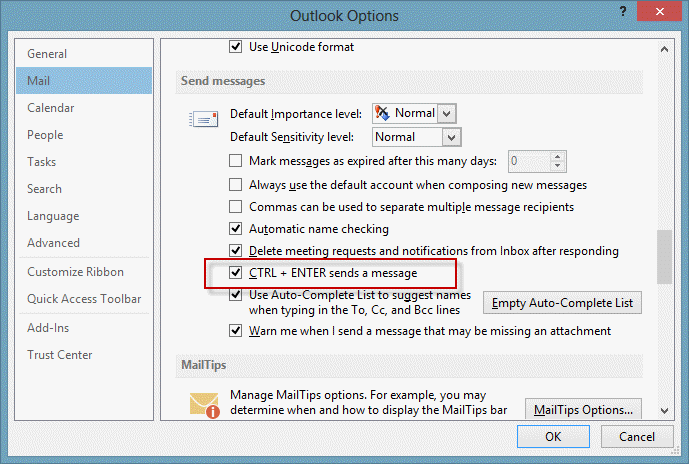Image resolution: width=689 pixels, height=464 pixels.
Task: Increase expiry days spinner up arrow
Action: click(x=557, y=156)
